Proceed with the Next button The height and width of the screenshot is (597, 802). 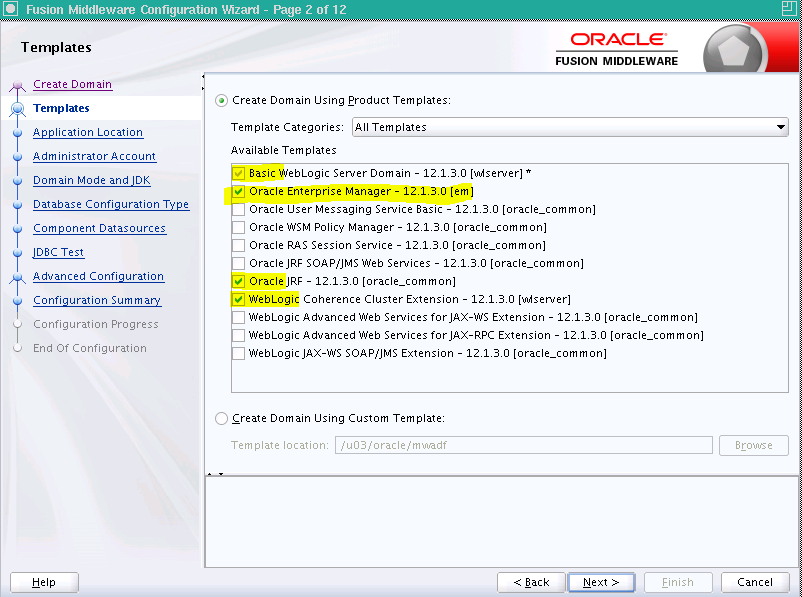tap(601, 582)
